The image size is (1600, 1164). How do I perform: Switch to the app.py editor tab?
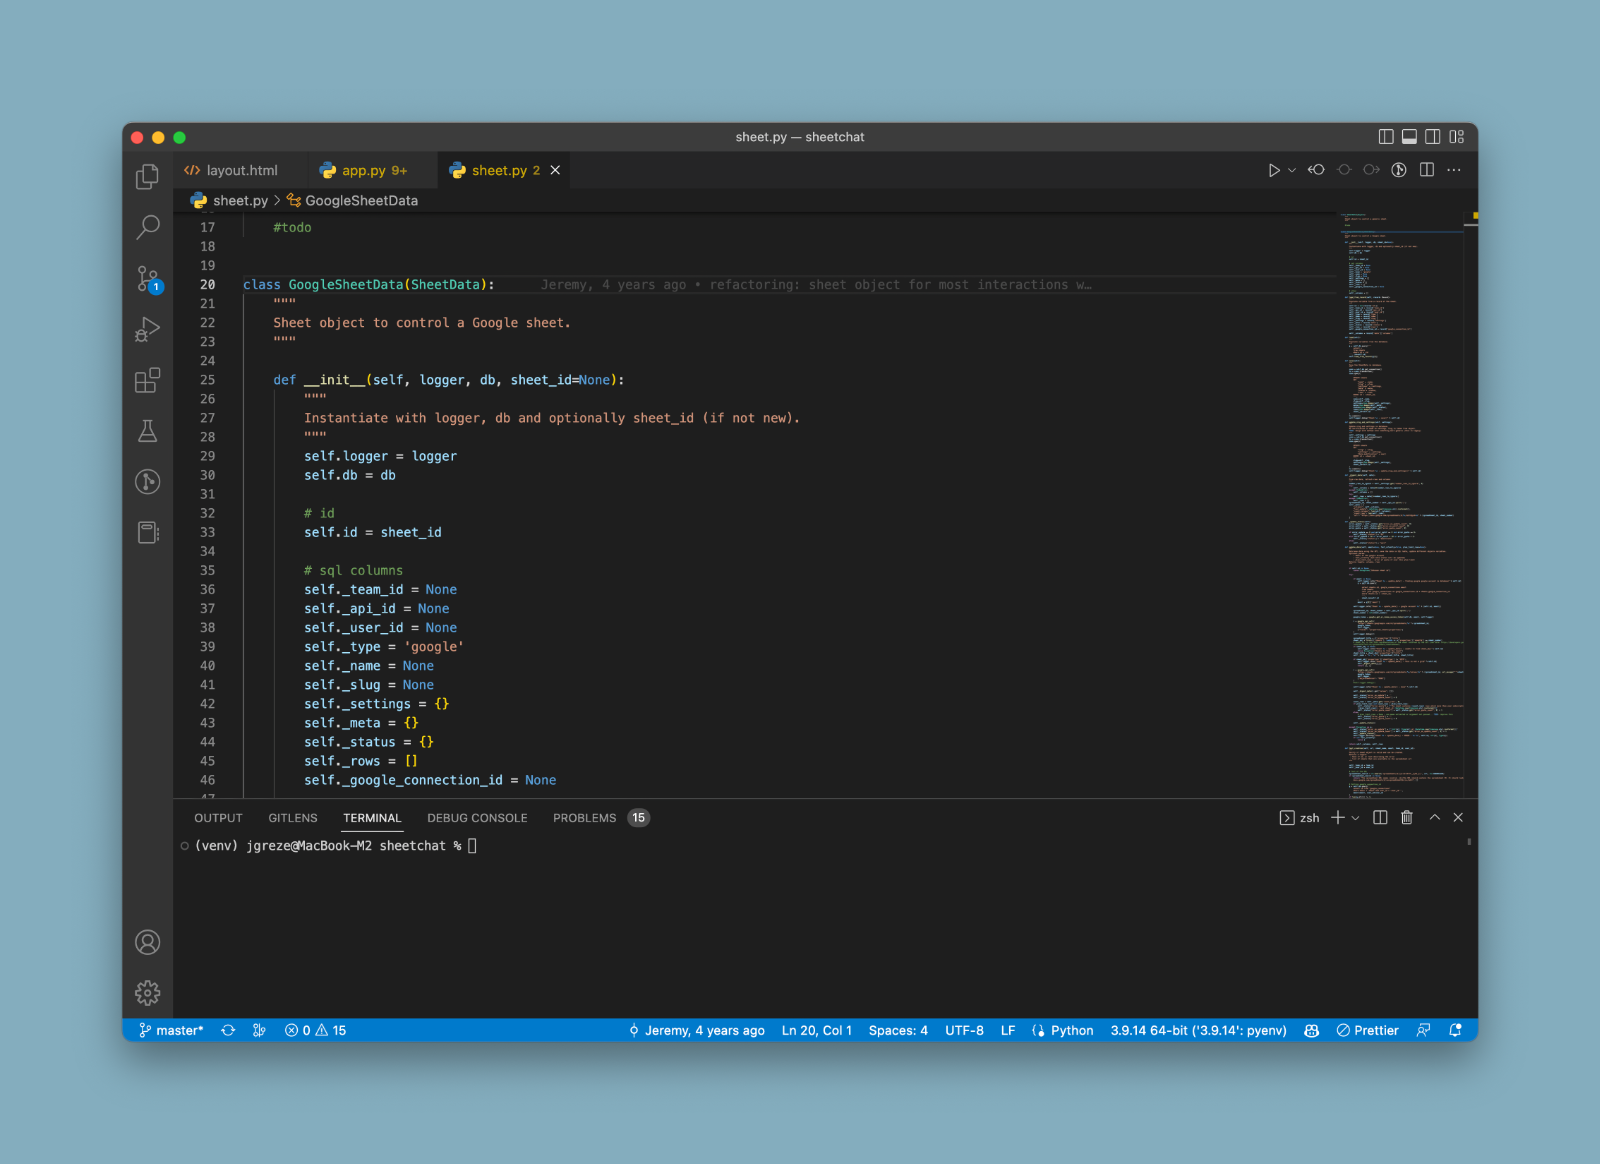click(x=364, y=170)
